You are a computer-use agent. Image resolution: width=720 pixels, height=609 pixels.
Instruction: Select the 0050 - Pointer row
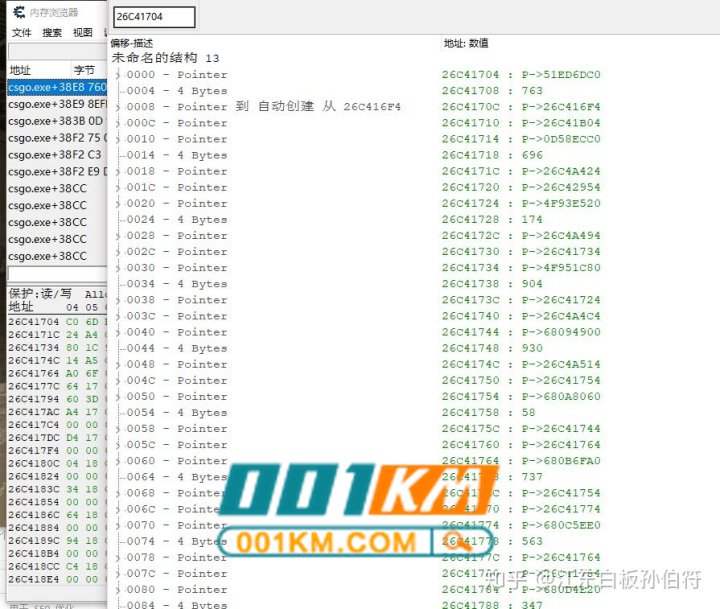177,396
